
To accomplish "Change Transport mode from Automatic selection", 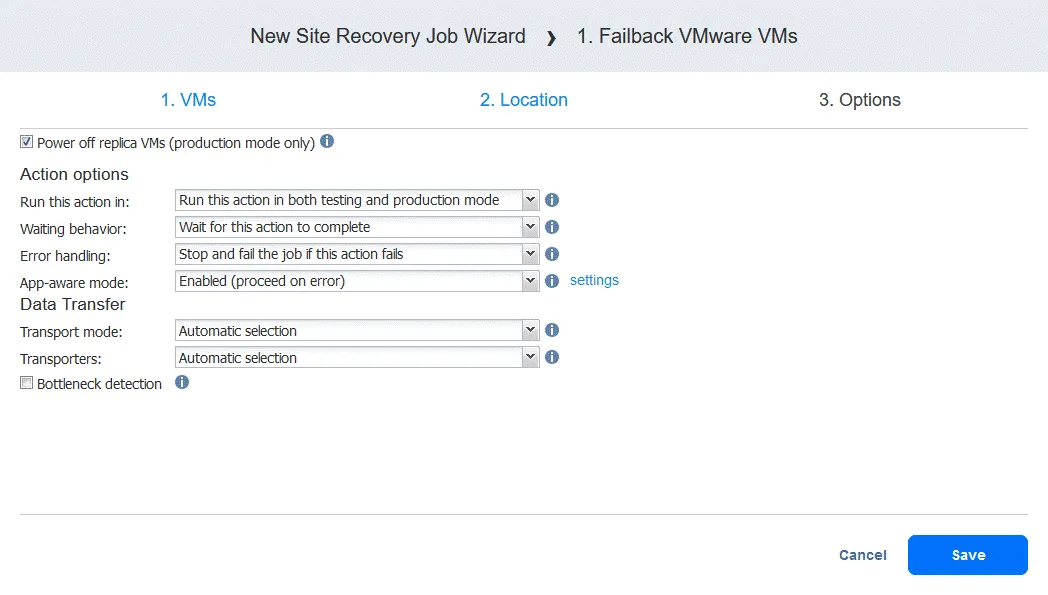I will point(530,330).
